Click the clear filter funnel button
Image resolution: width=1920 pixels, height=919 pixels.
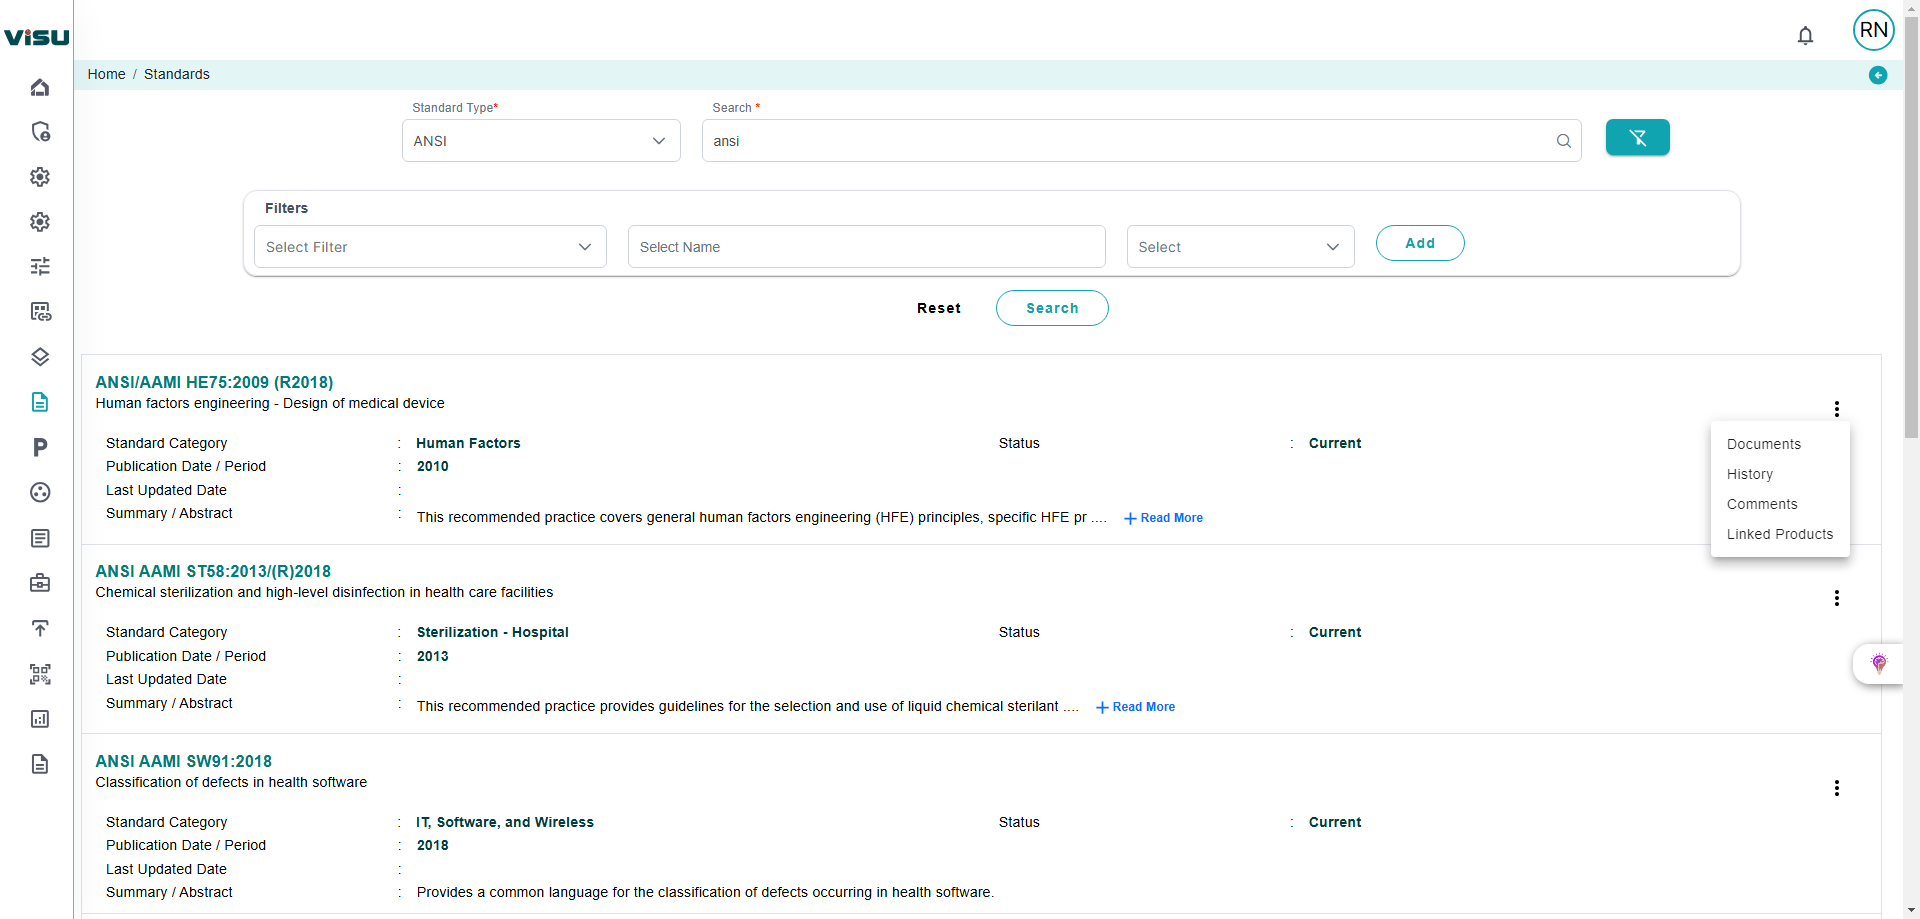(x=1637, y=138)
